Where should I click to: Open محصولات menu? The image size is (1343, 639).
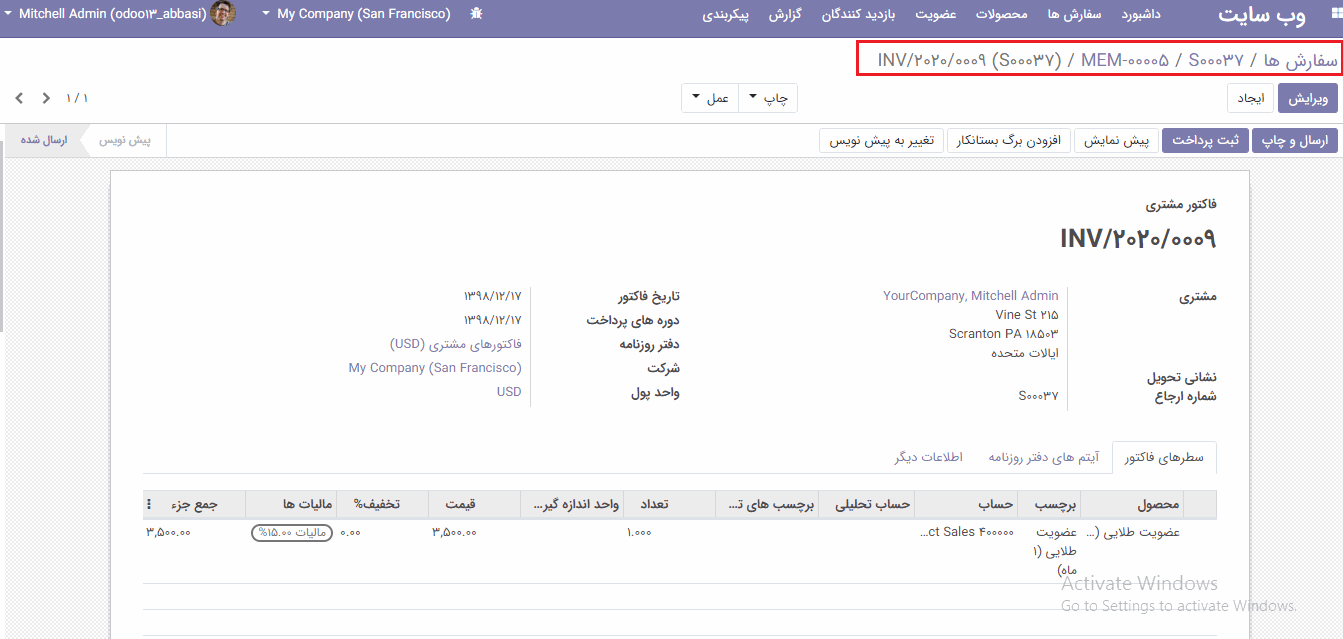(1002, 15)
